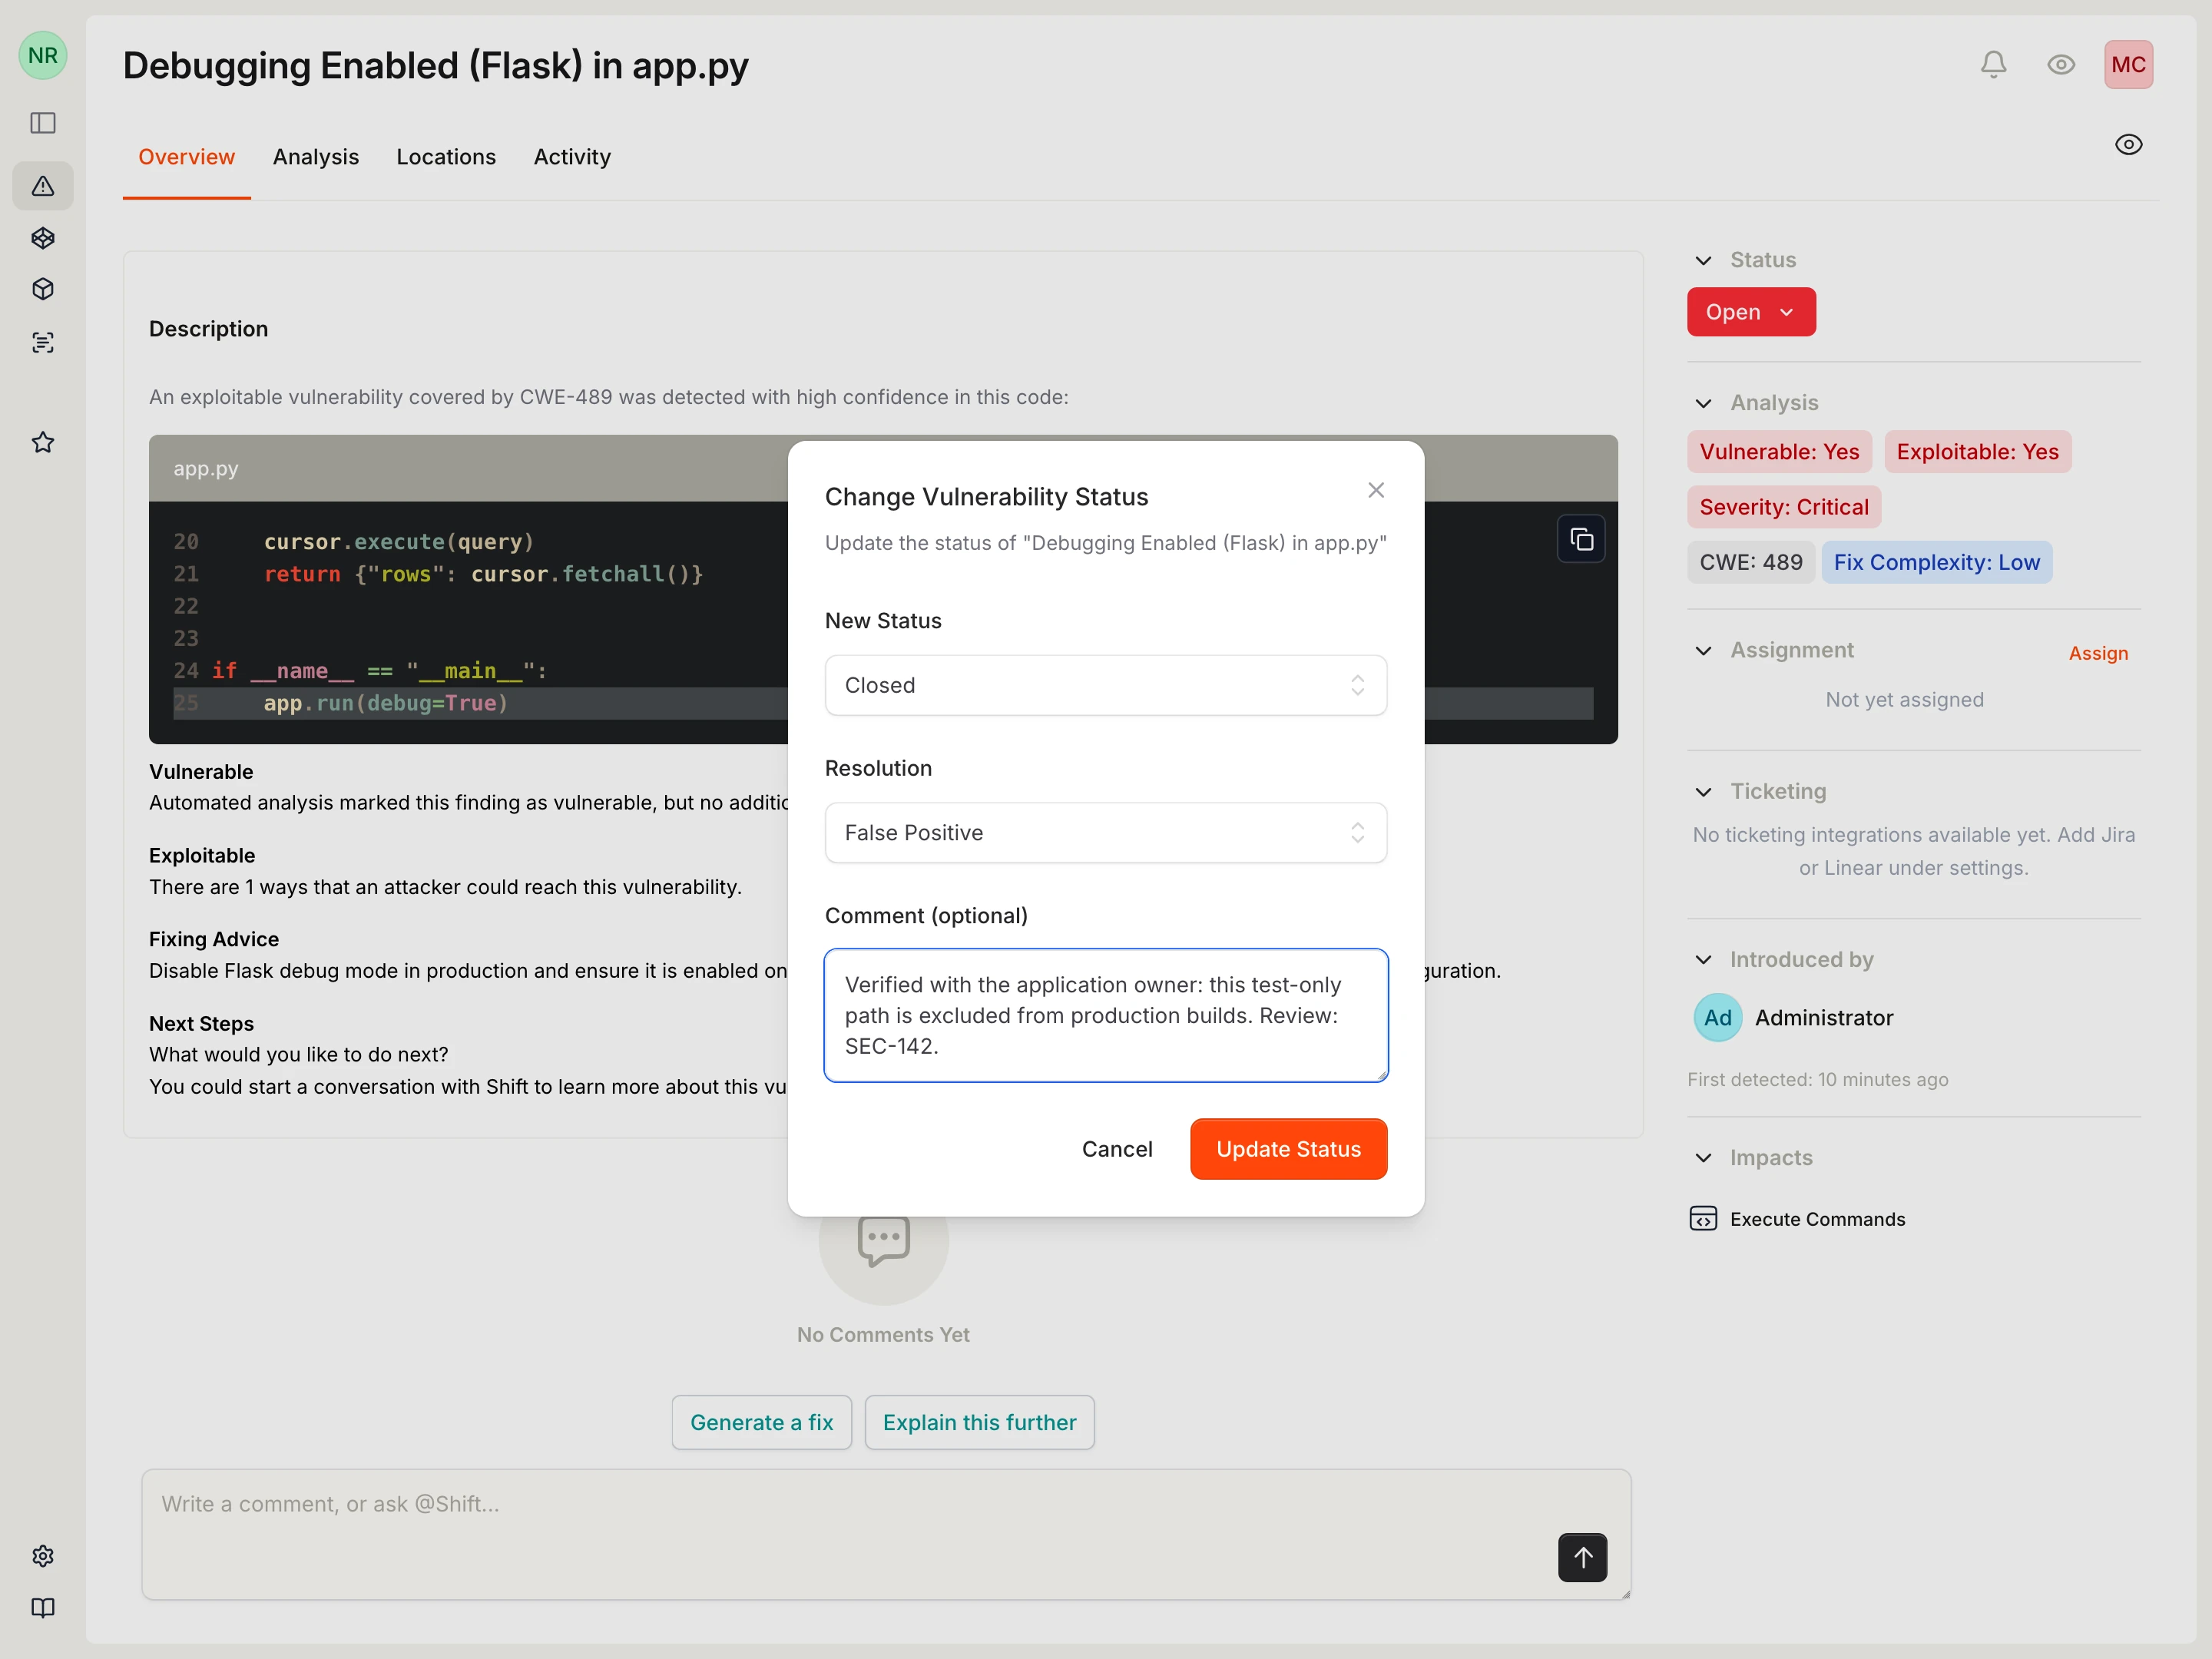
Task: Toggle the sidebar panel icon
Action: pos(43,123)
